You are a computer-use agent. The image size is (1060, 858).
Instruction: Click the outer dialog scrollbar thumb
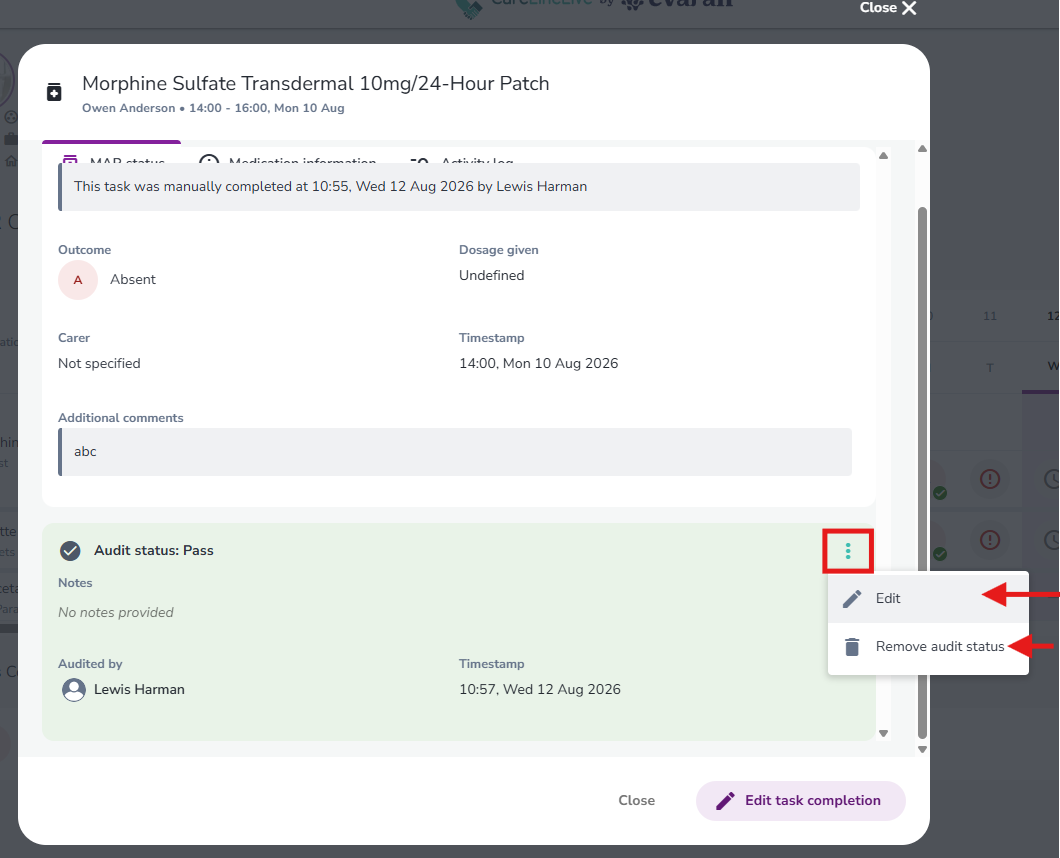coord(922,473)
